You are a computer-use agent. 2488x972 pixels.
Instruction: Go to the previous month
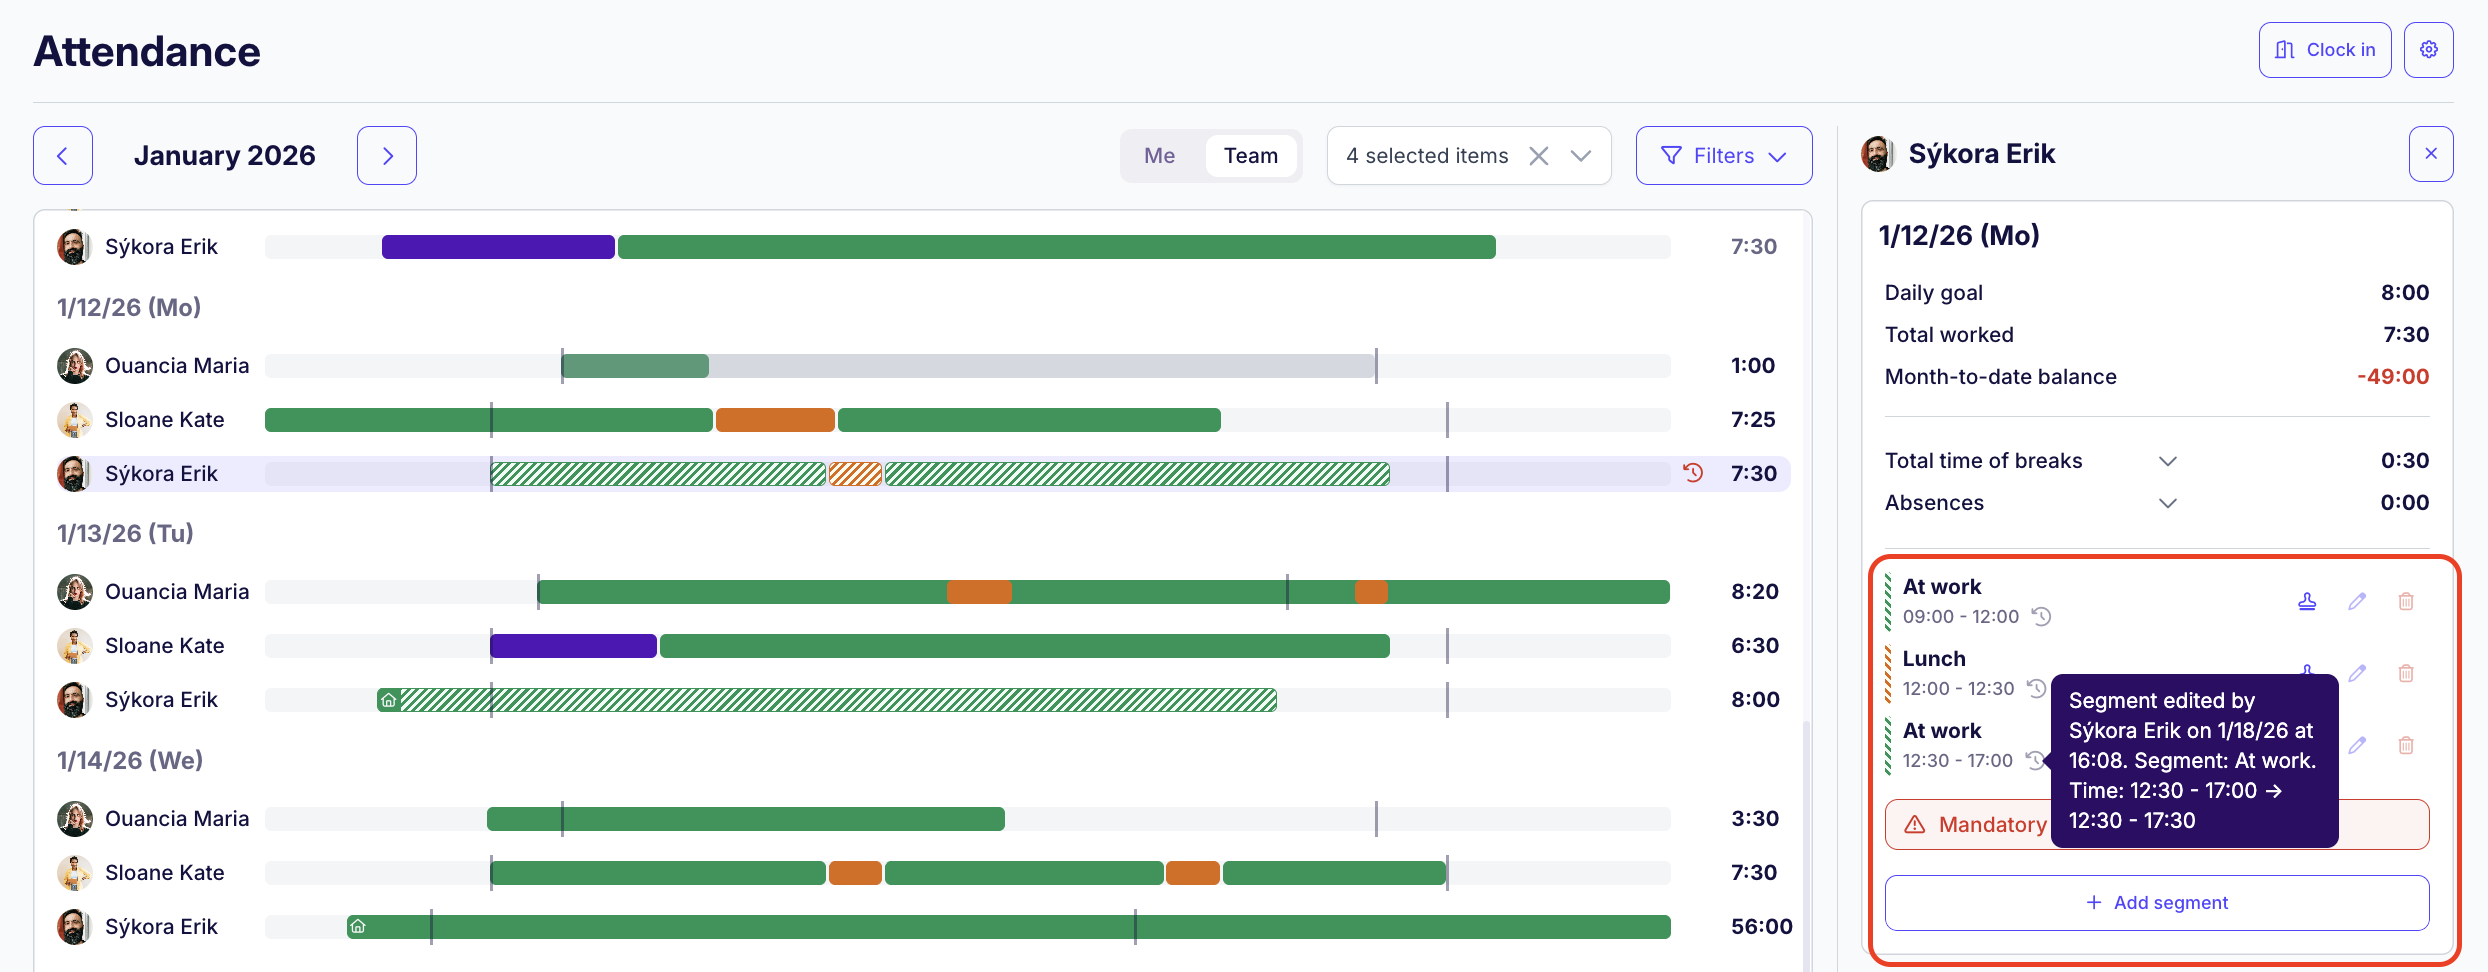[x=63, y=156]
